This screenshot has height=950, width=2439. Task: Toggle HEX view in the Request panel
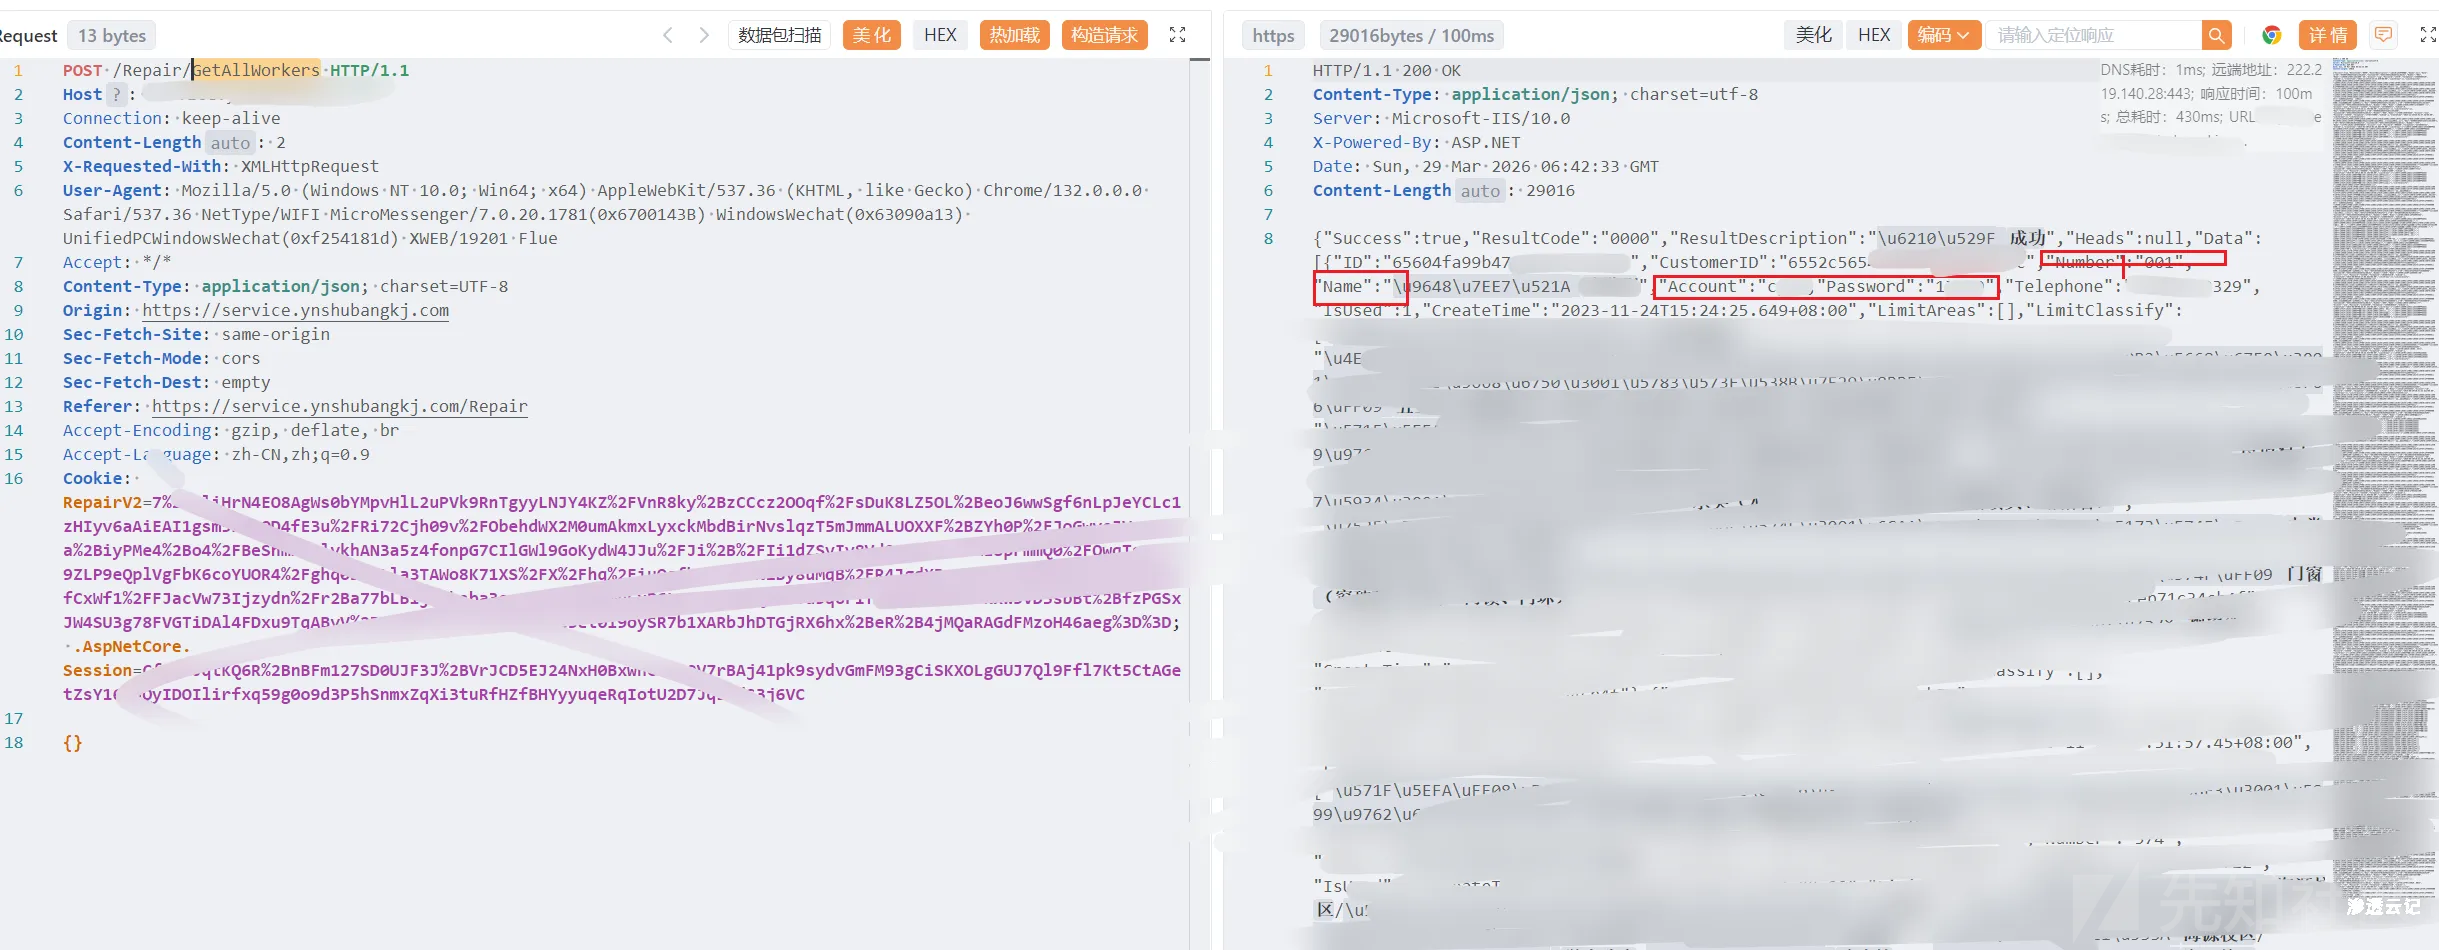pos(940,35)
